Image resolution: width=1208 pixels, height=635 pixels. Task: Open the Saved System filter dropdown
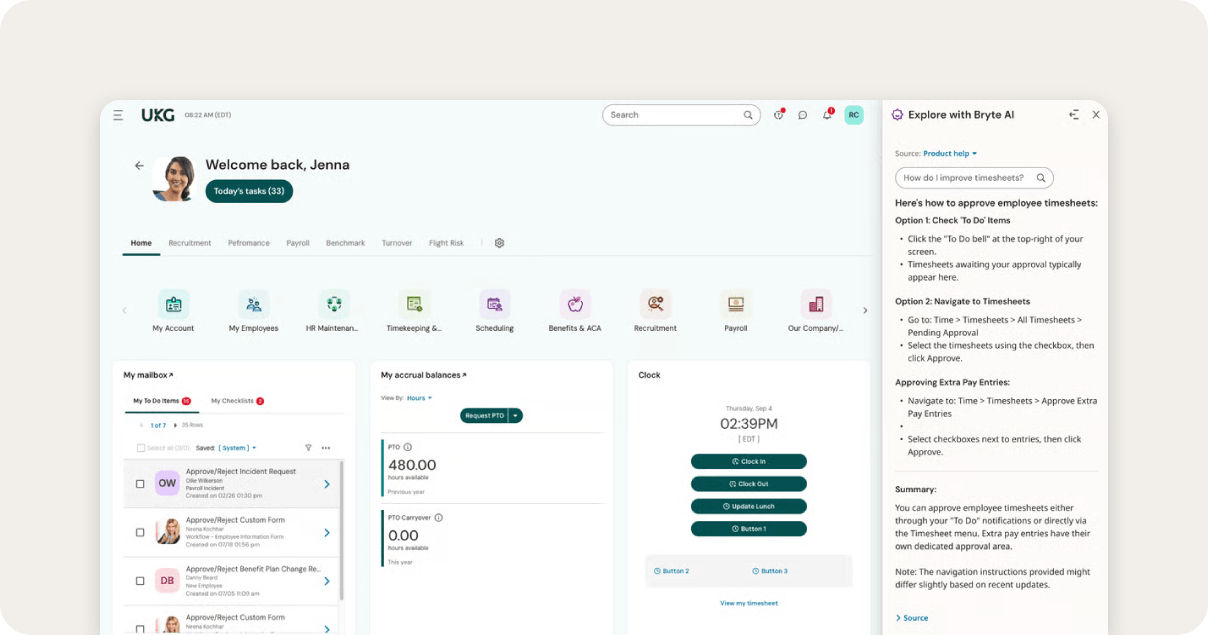[x=238, y=448]
